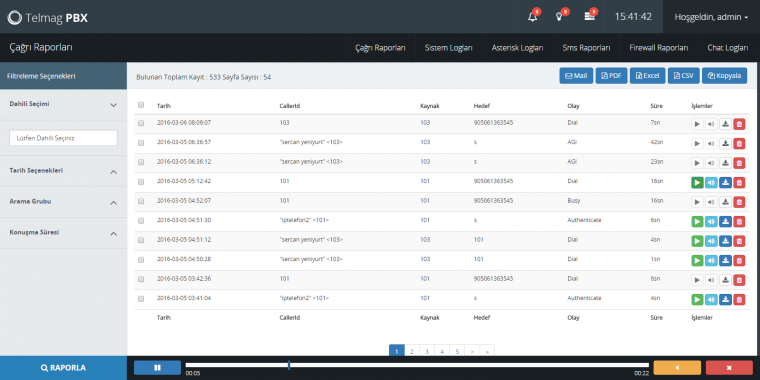
Task: Close the audio player with red X
Action: coord(729,367)
